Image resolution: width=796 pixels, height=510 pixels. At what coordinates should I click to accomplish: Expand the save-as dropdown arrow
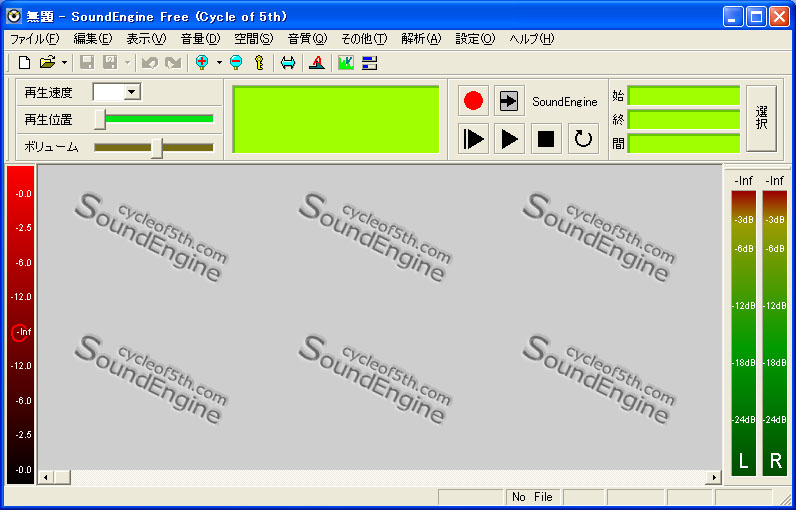[x=127, y=63]
